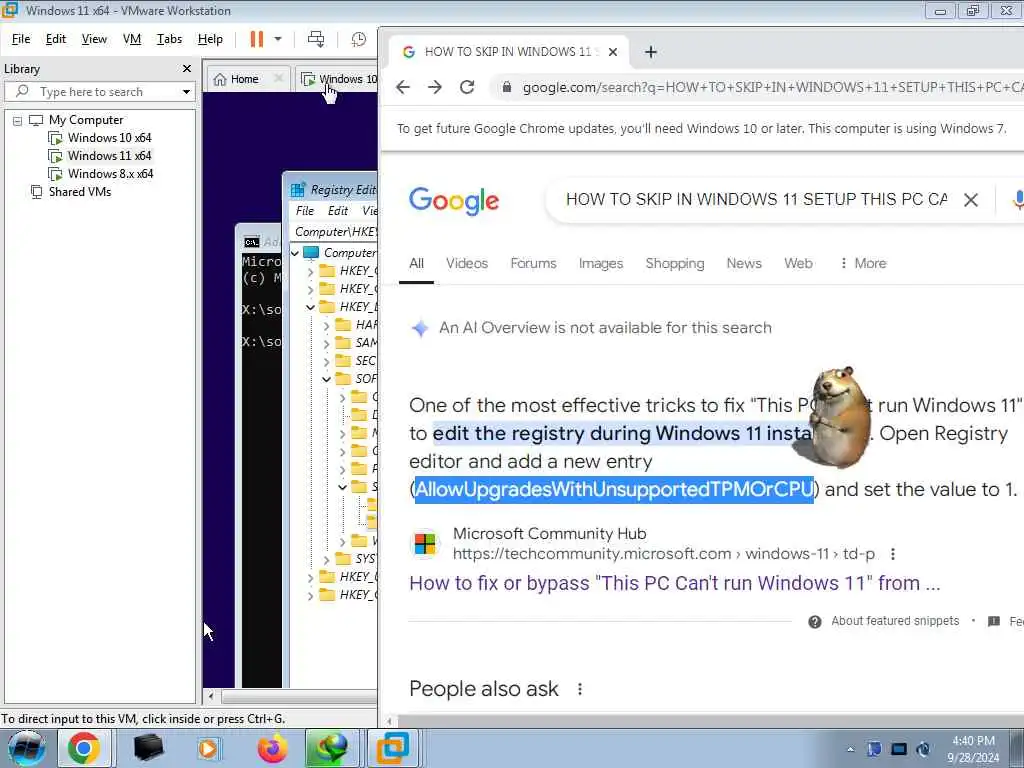
Task: Click the Windows Start orb
Action: [26, 748]
